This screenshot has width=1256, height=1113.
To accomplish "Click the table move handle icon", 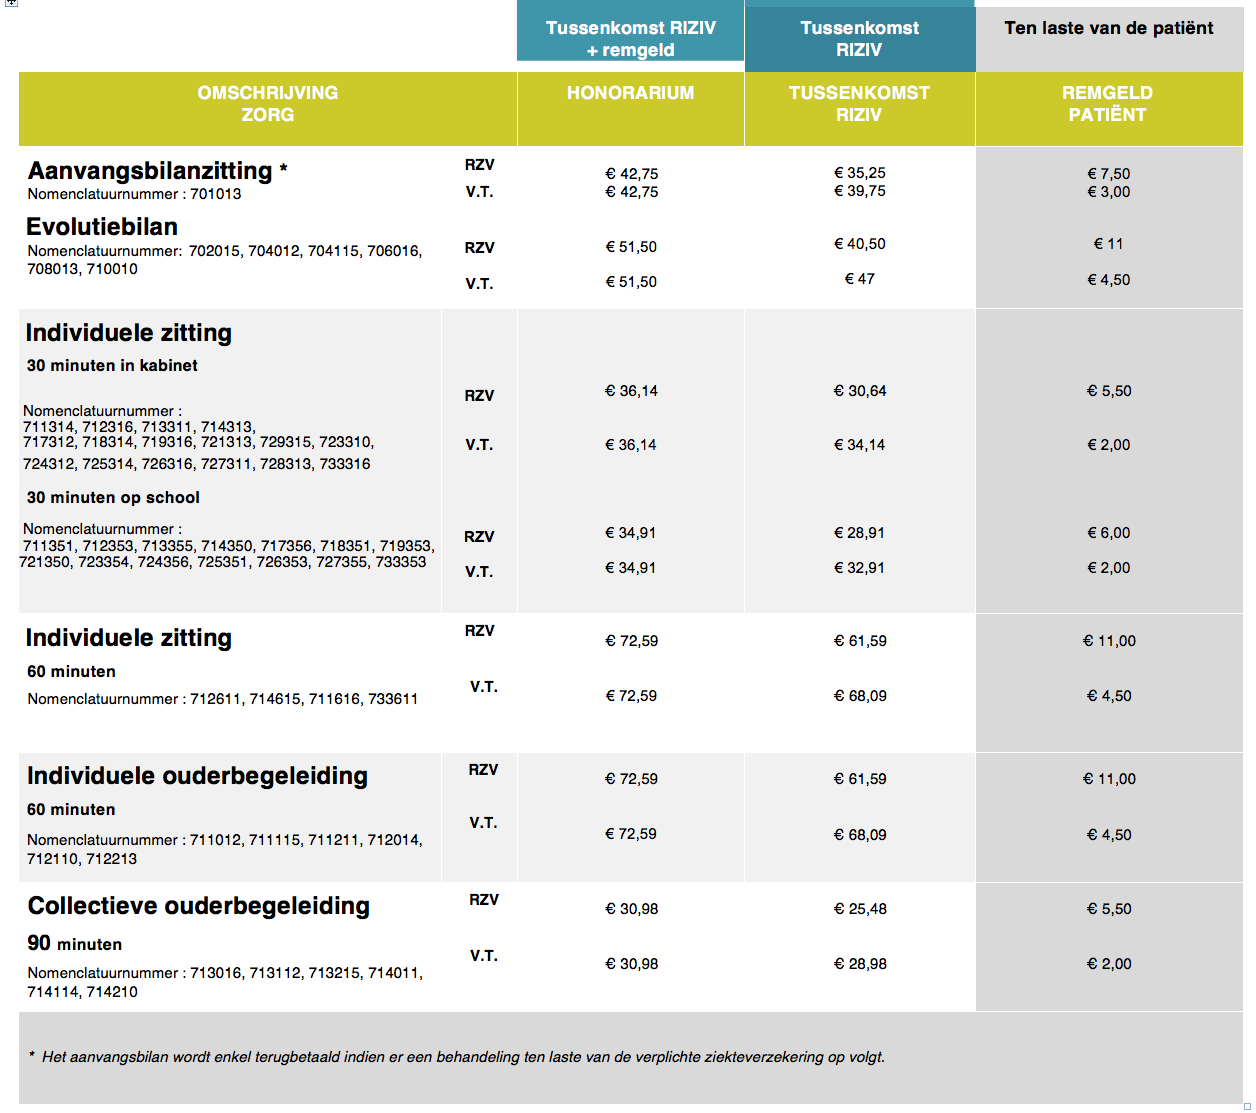I will 11,3.
